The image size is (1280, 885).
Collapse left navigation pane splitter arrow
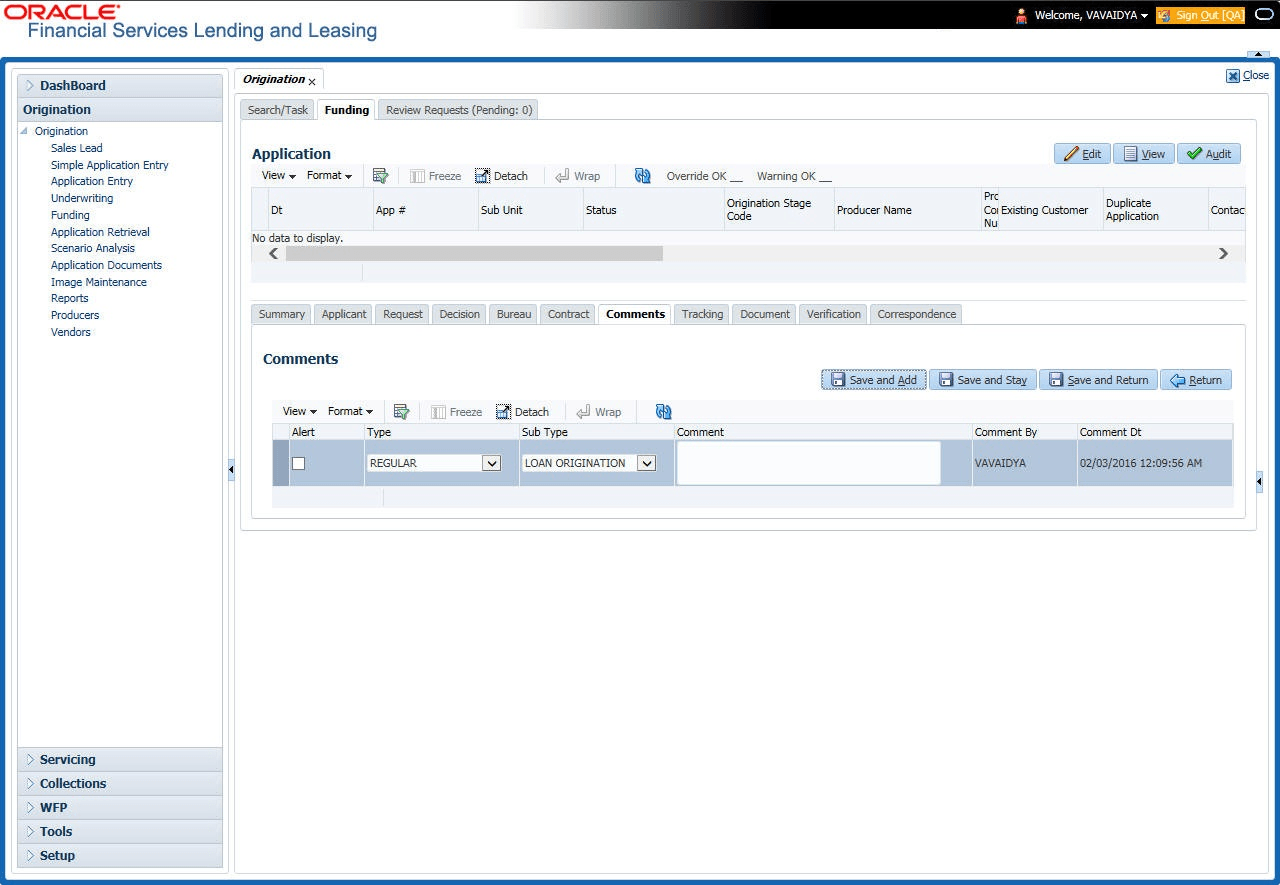pos(231,469)
